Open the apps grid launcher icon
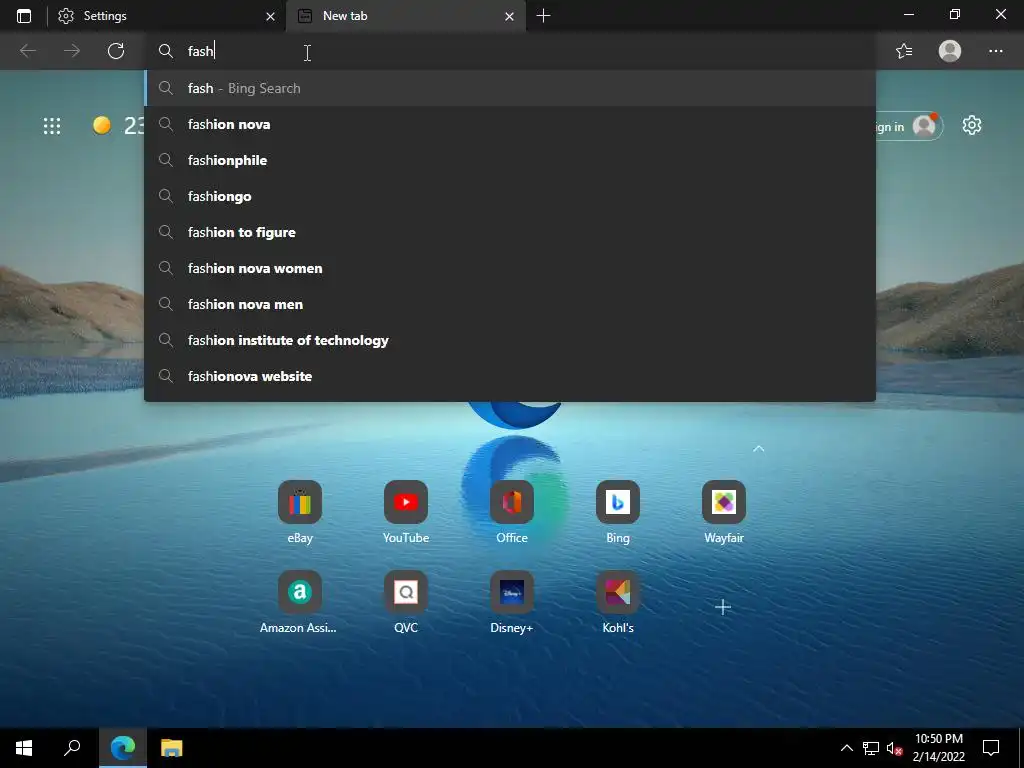Image resolution: width=1024 pixels, height=768 pixels. pos(52,125)
